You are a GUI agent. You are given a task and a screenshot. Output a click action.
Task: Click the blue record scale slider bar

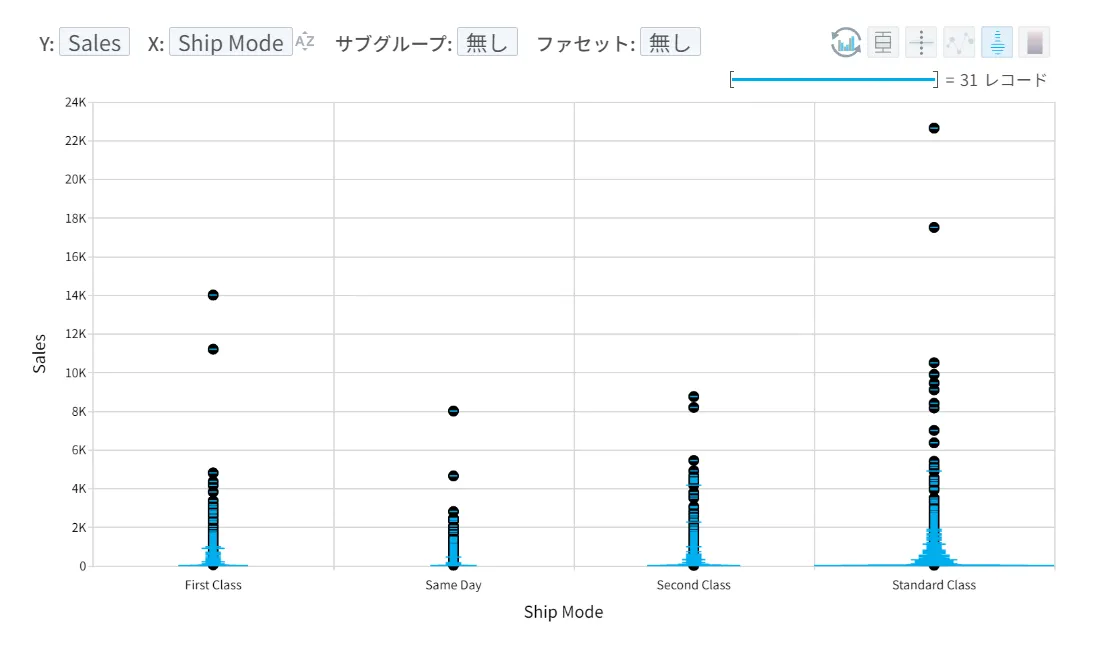tap(833, 80)
